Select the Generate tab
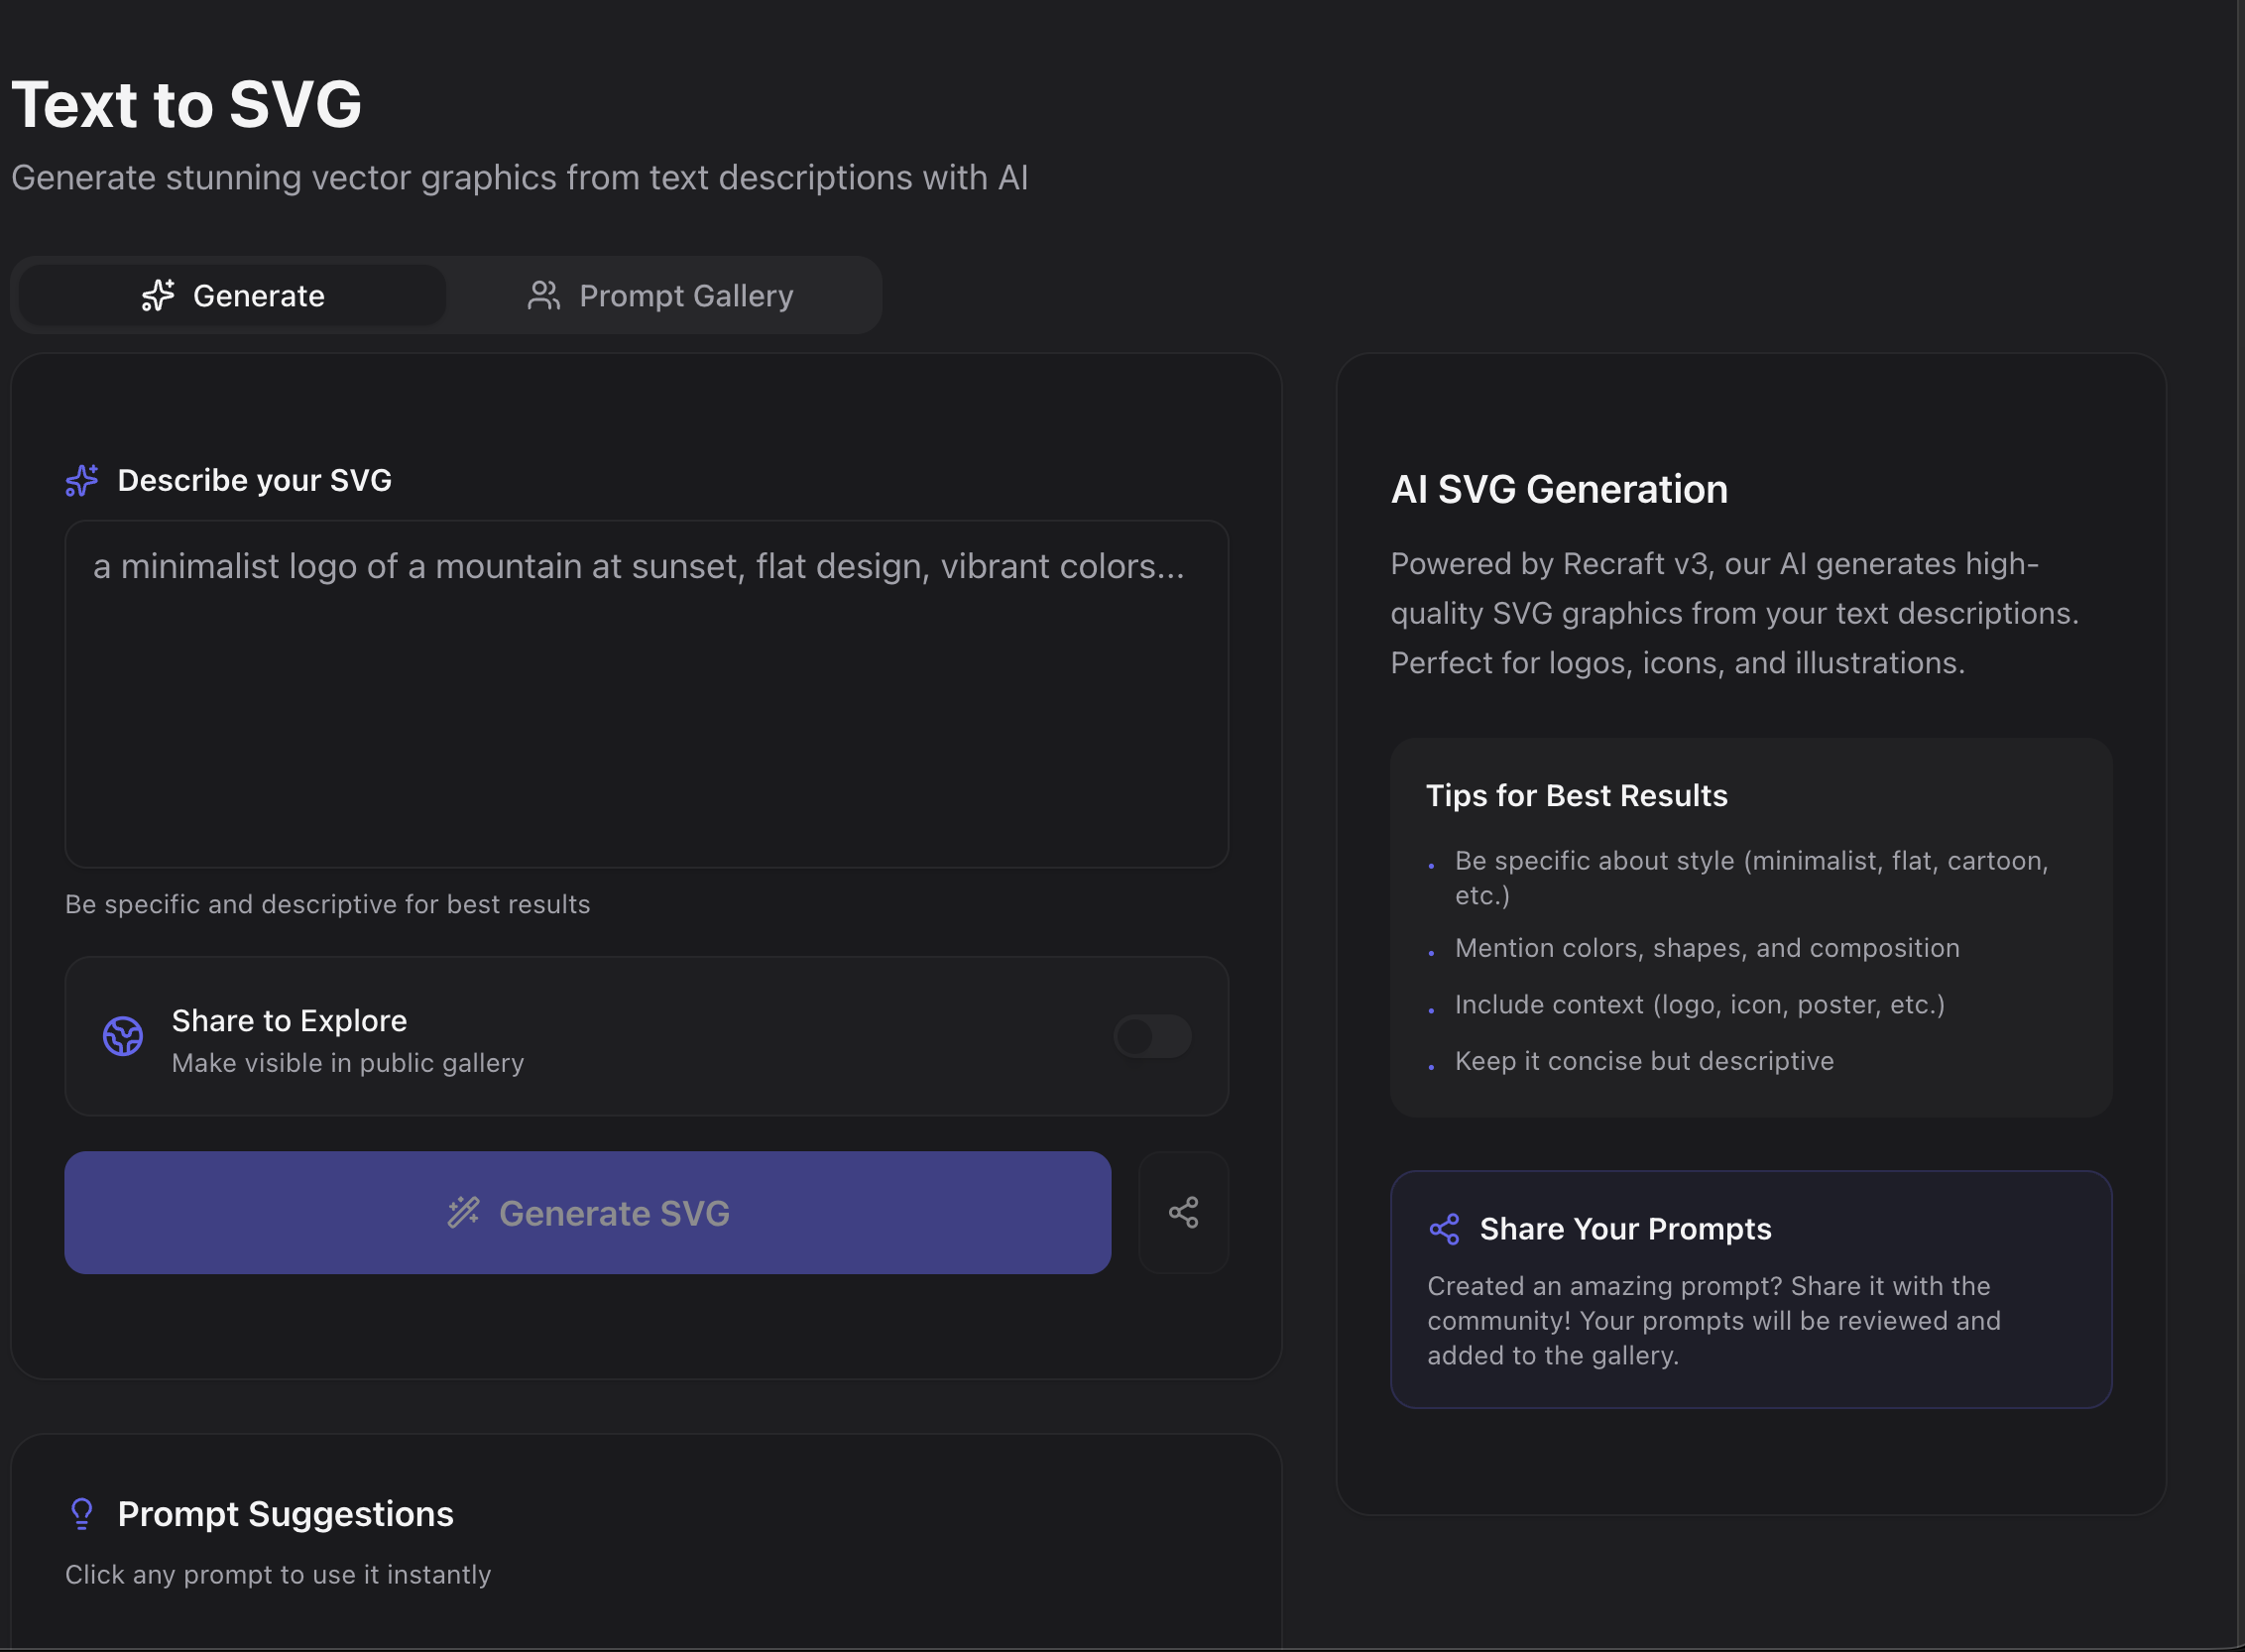 point(232,296)
